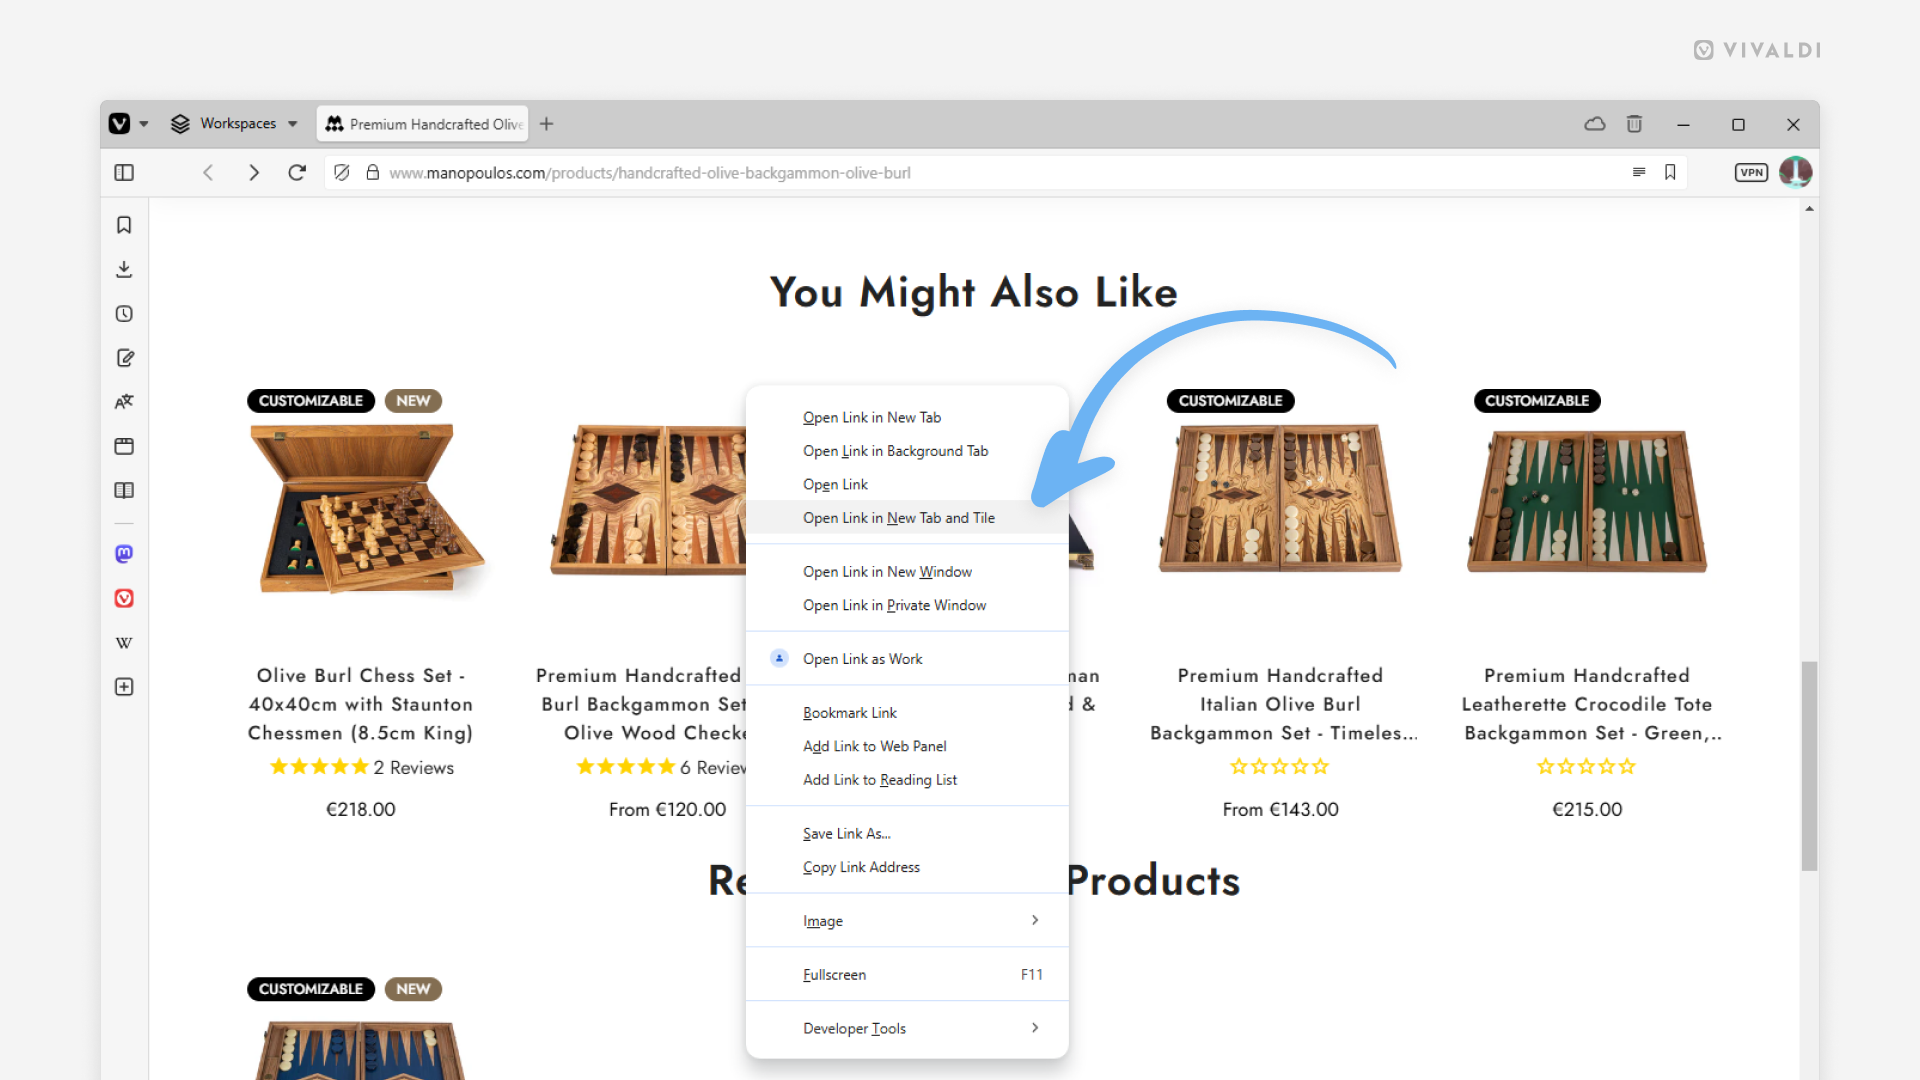Screen dimensions: 1920x1080
Task: Open the Bookmarks panel
Action: 124,225
